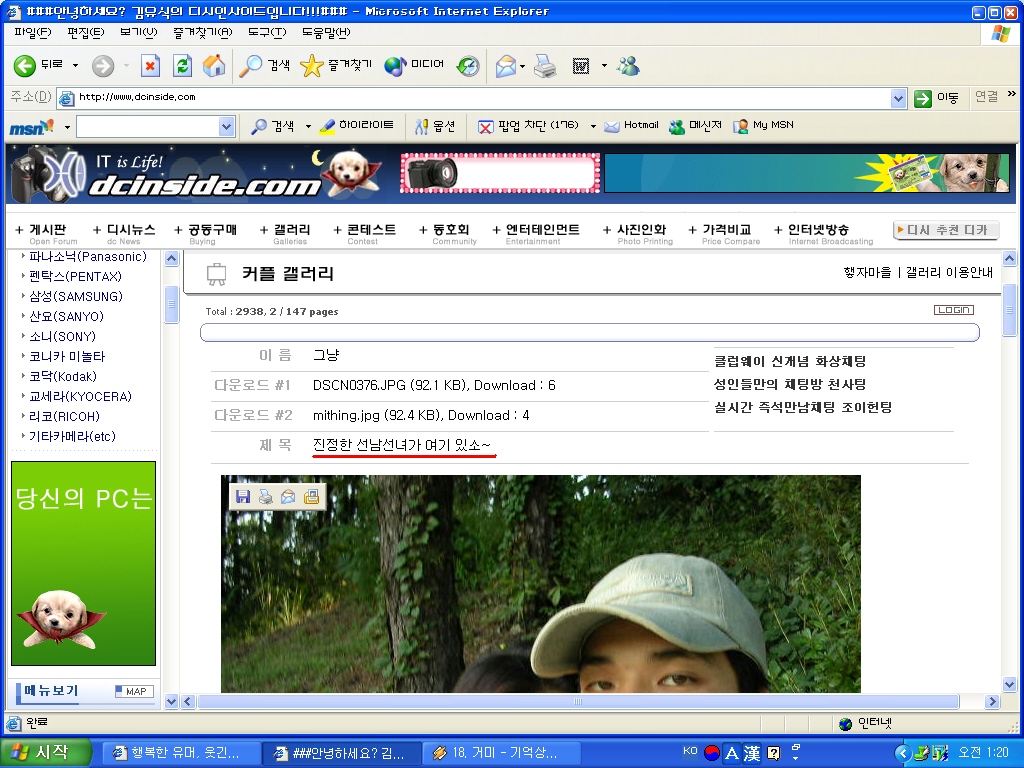This screenshot has width=1024, height=768.
Task: Toggle the MSN toolbar highlight button
Action: point(357,126)
